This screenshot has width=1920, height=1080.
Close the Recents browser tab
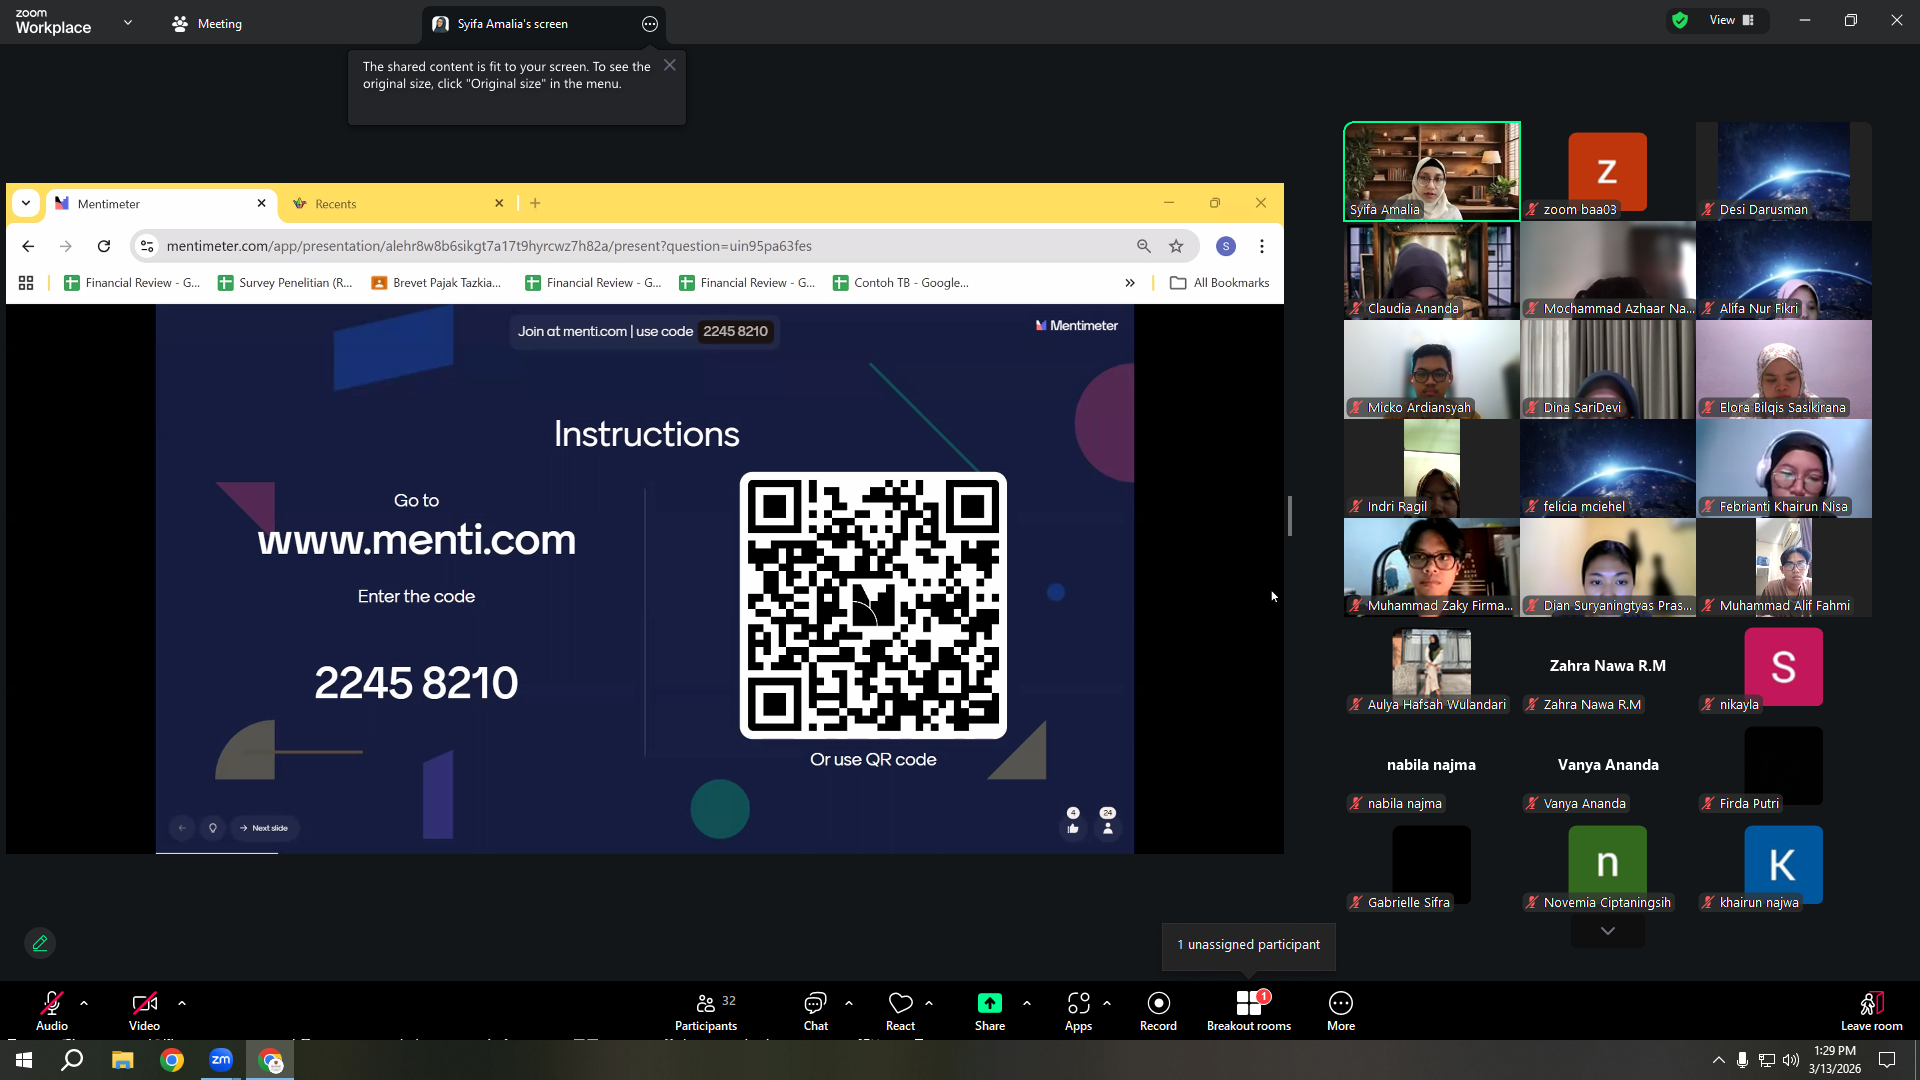point(499,203)
